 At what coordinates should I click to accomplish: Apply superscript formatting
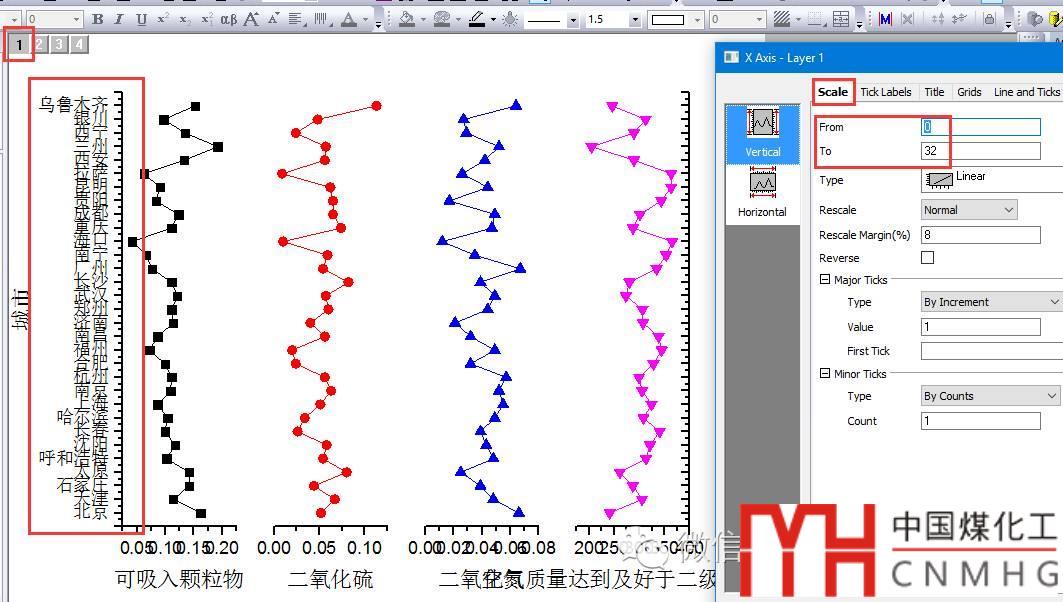tap(163, 19)
